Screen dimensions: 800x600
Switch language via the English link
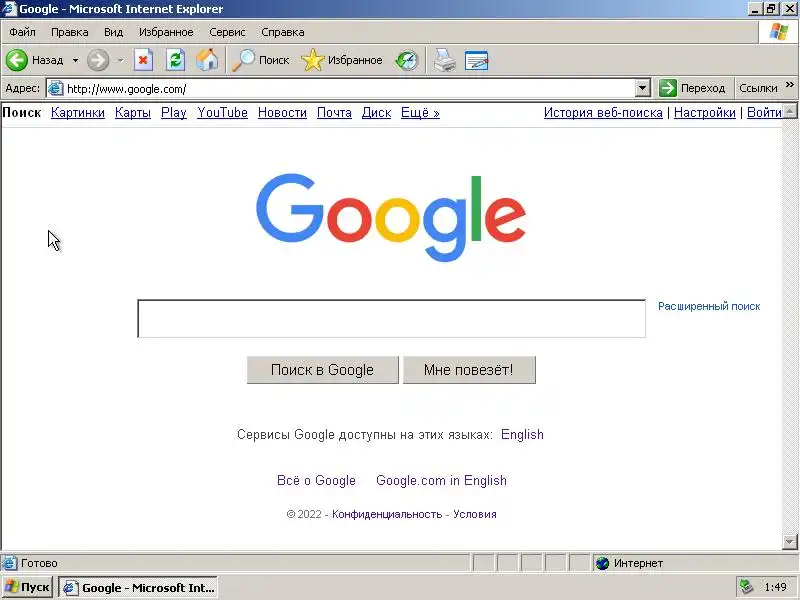coord(522,435)
